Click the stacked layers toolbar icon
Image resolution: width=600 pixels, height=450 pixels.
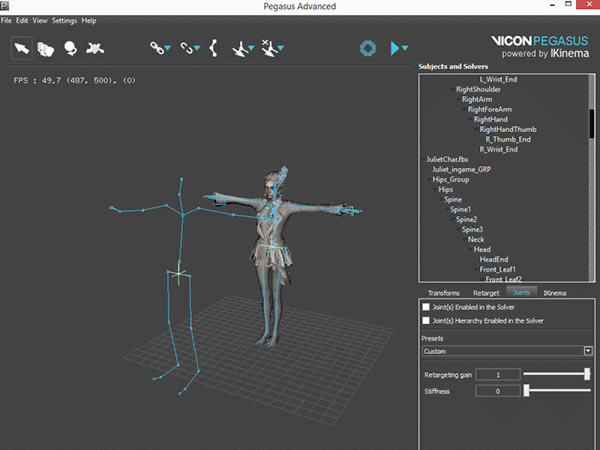pos(46,49)
